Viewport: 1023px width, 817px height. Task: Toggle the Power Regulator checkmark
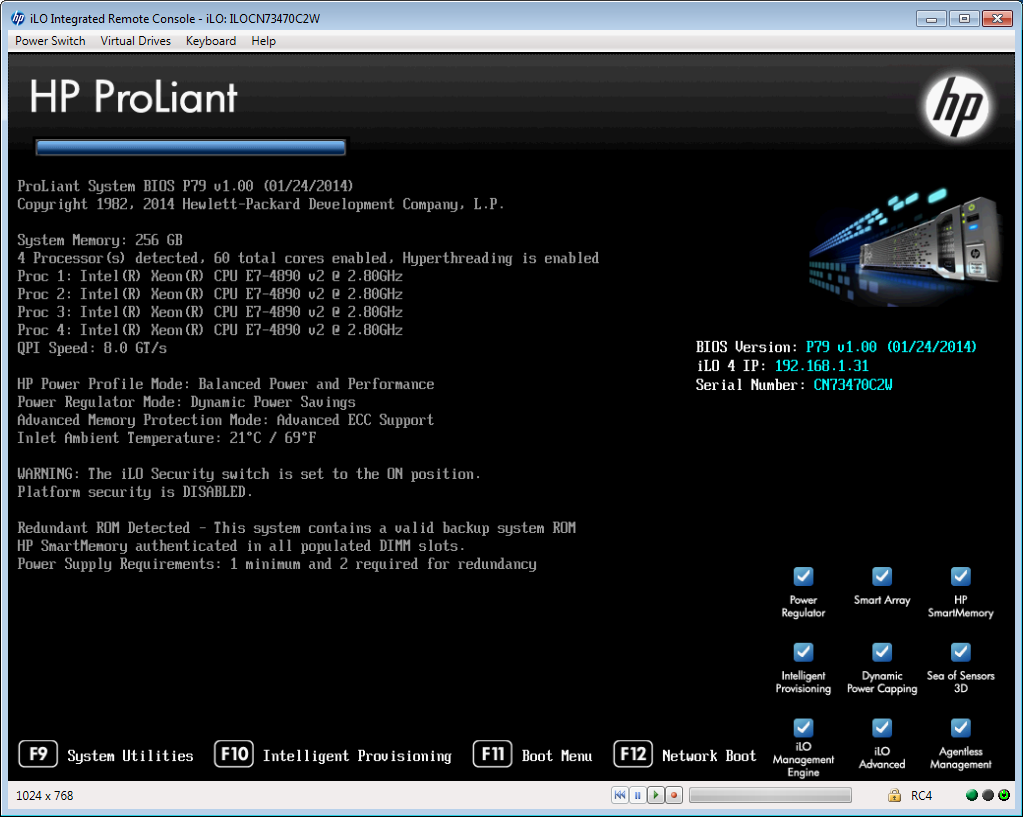tap(803, 576)
